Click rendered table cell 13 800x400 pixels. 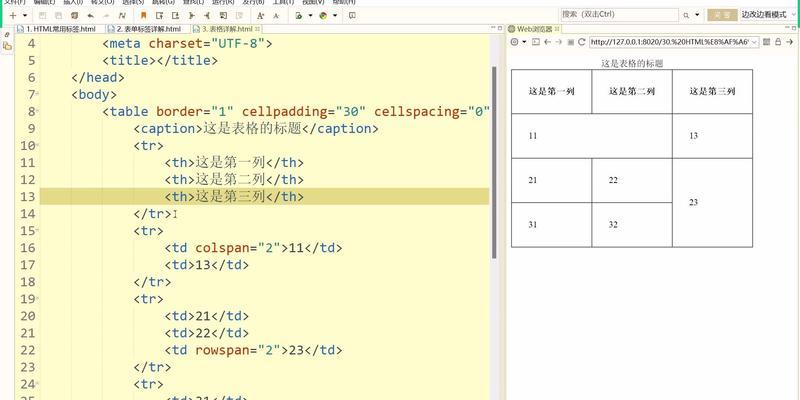712,136
